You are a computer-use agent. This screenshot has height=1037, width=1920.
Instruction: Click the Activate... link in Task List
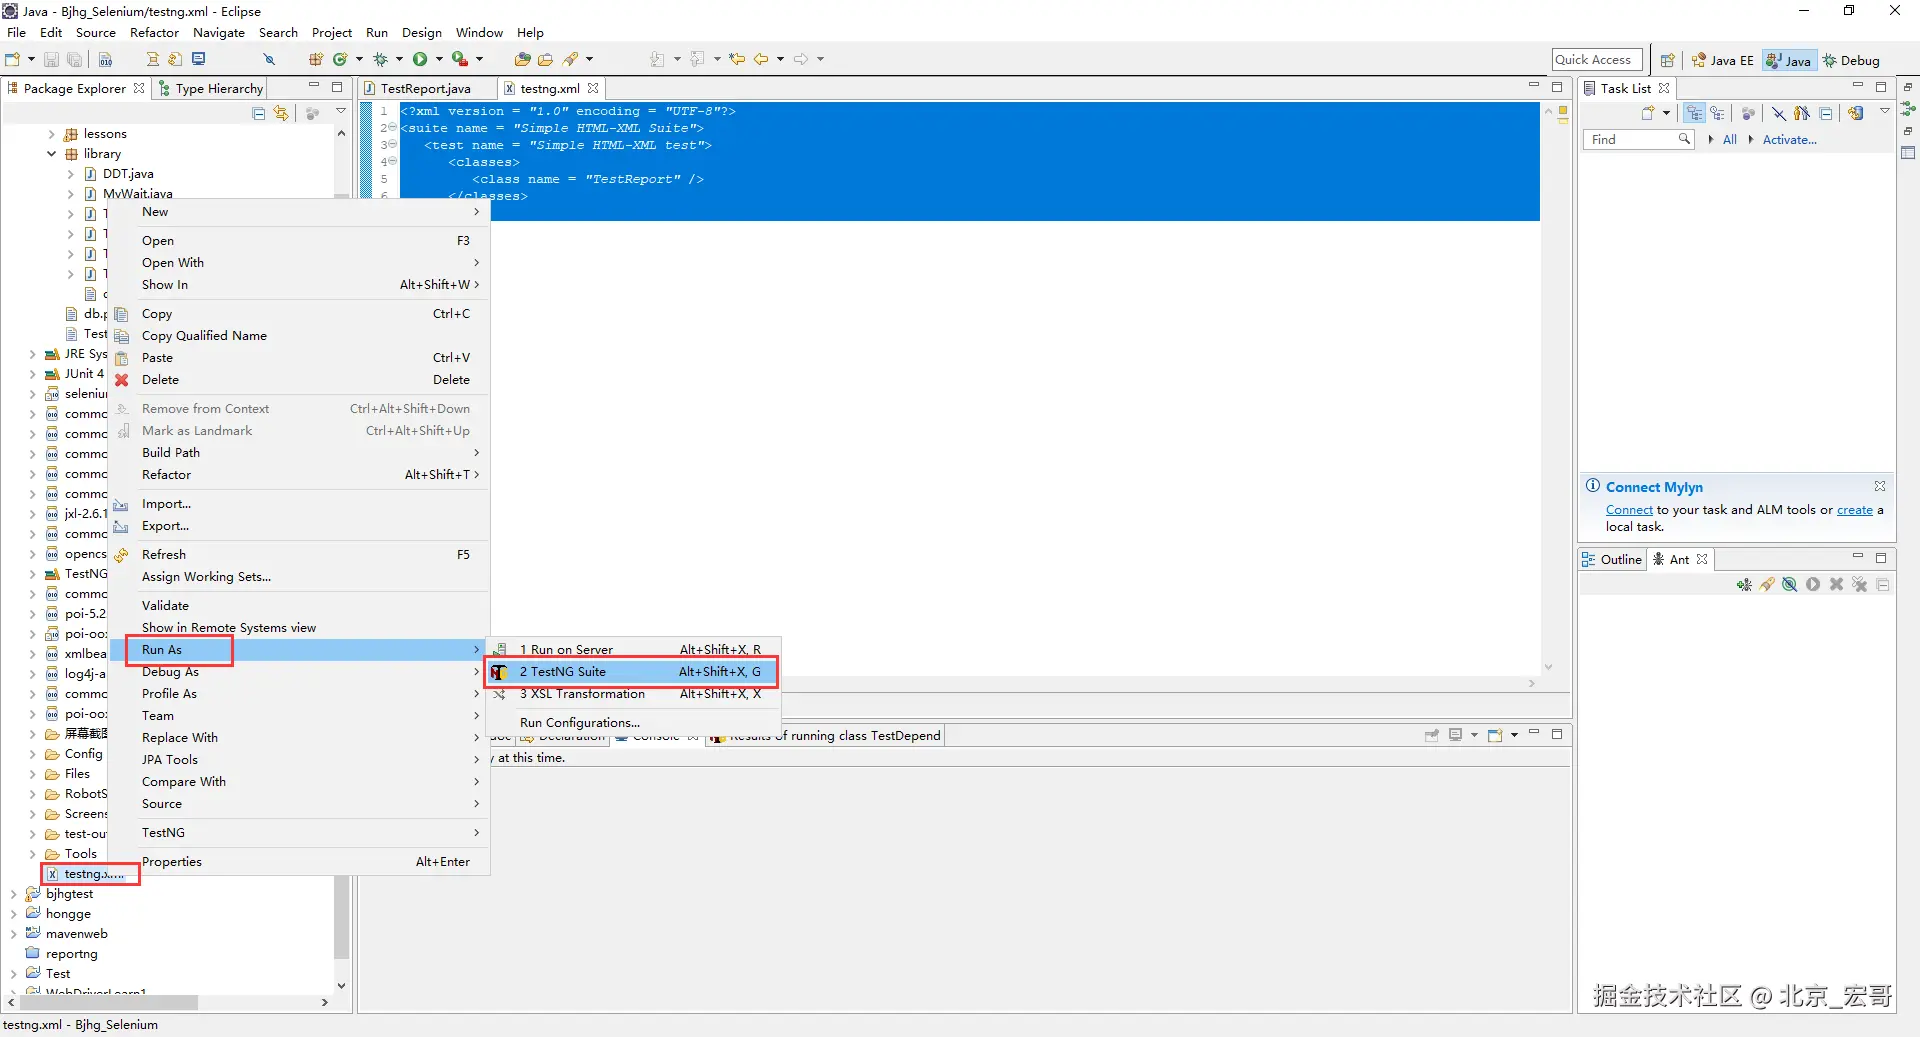coord(1789,140)
